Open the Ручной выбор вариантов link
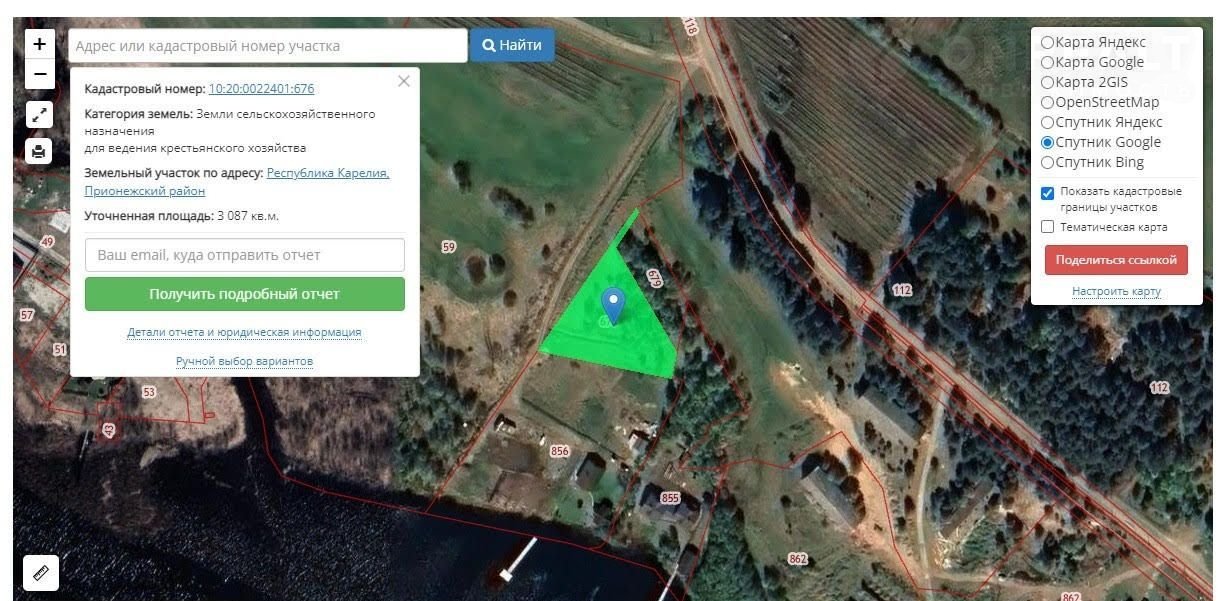 pyautogui.click(x=245, y=361)
